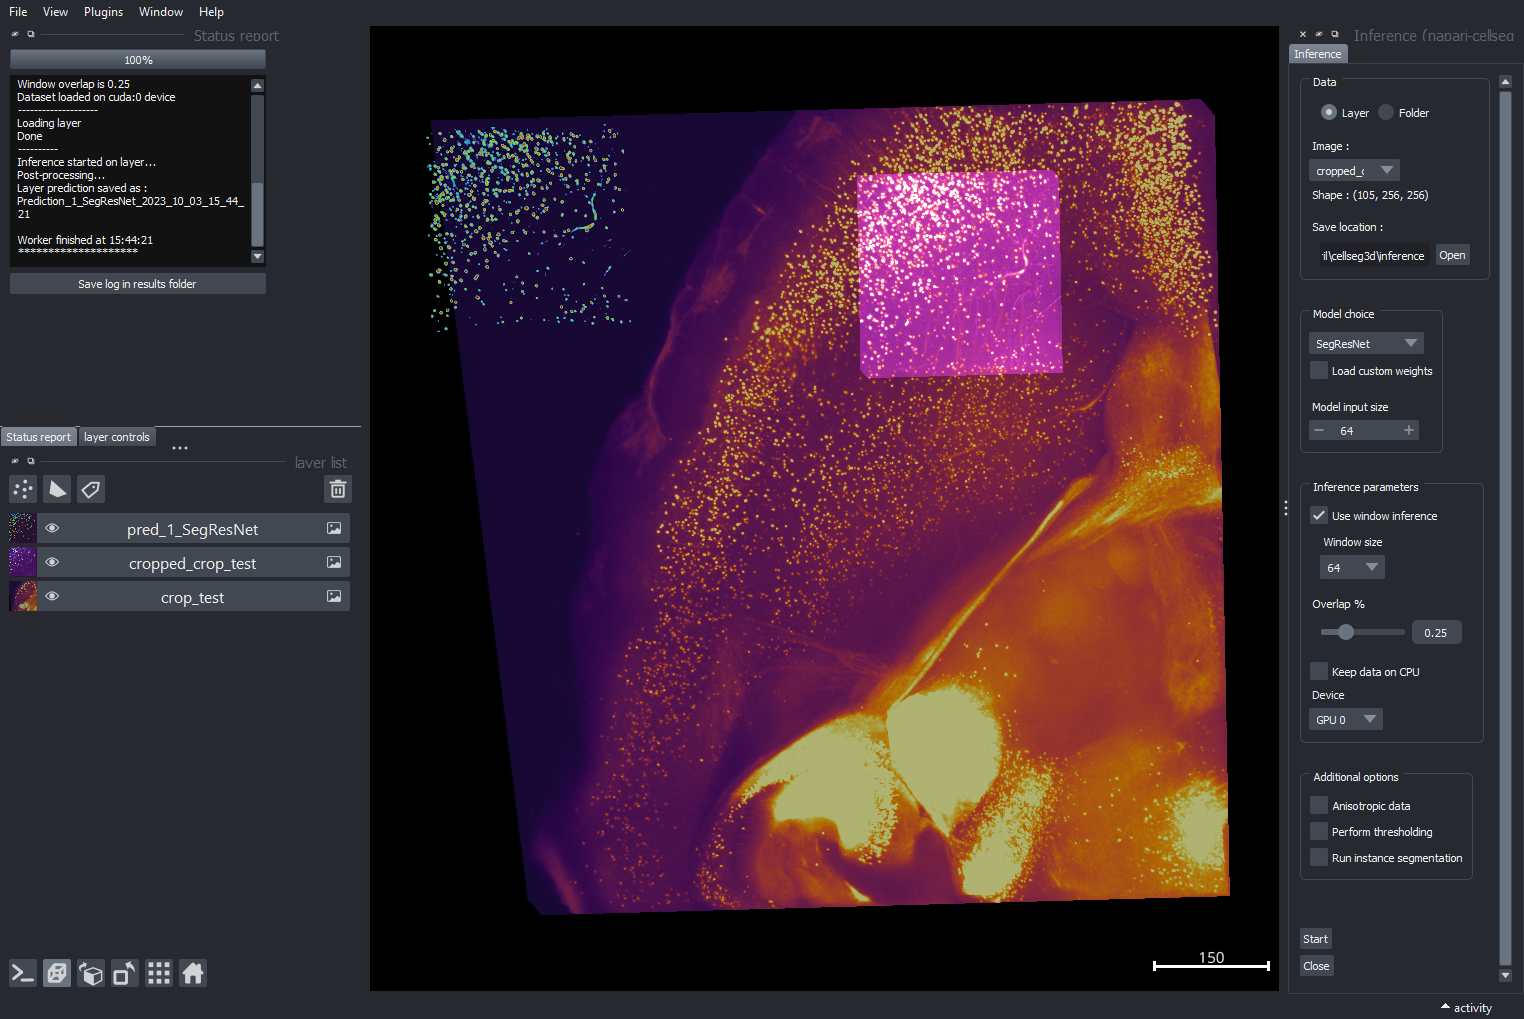Close the Inference dock widget
This screenshot has height=1019, width=1524.
click(x=1303, y=34)
